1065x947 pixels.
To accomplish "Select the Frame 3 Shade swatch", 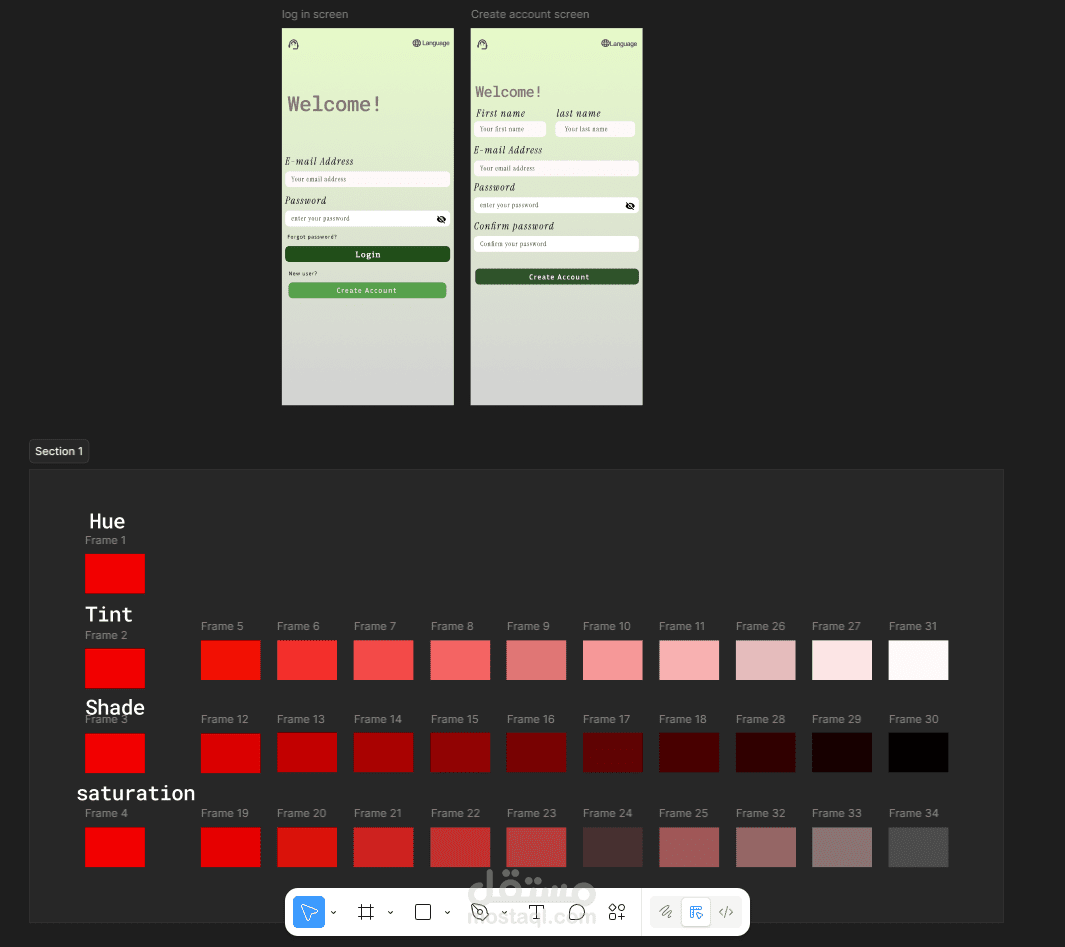I will (115, 753).
